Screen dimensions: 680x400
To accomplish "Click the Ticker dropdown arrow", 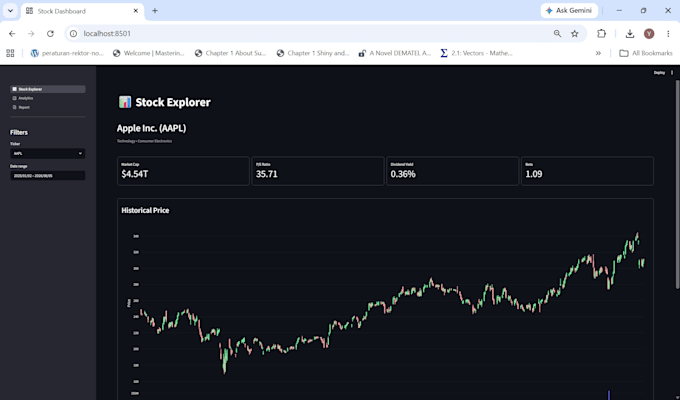I will point(80,153).
